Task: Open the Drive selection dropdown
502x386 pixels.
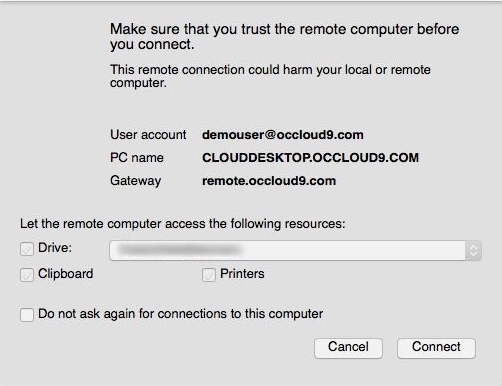Action: (295, 250)
